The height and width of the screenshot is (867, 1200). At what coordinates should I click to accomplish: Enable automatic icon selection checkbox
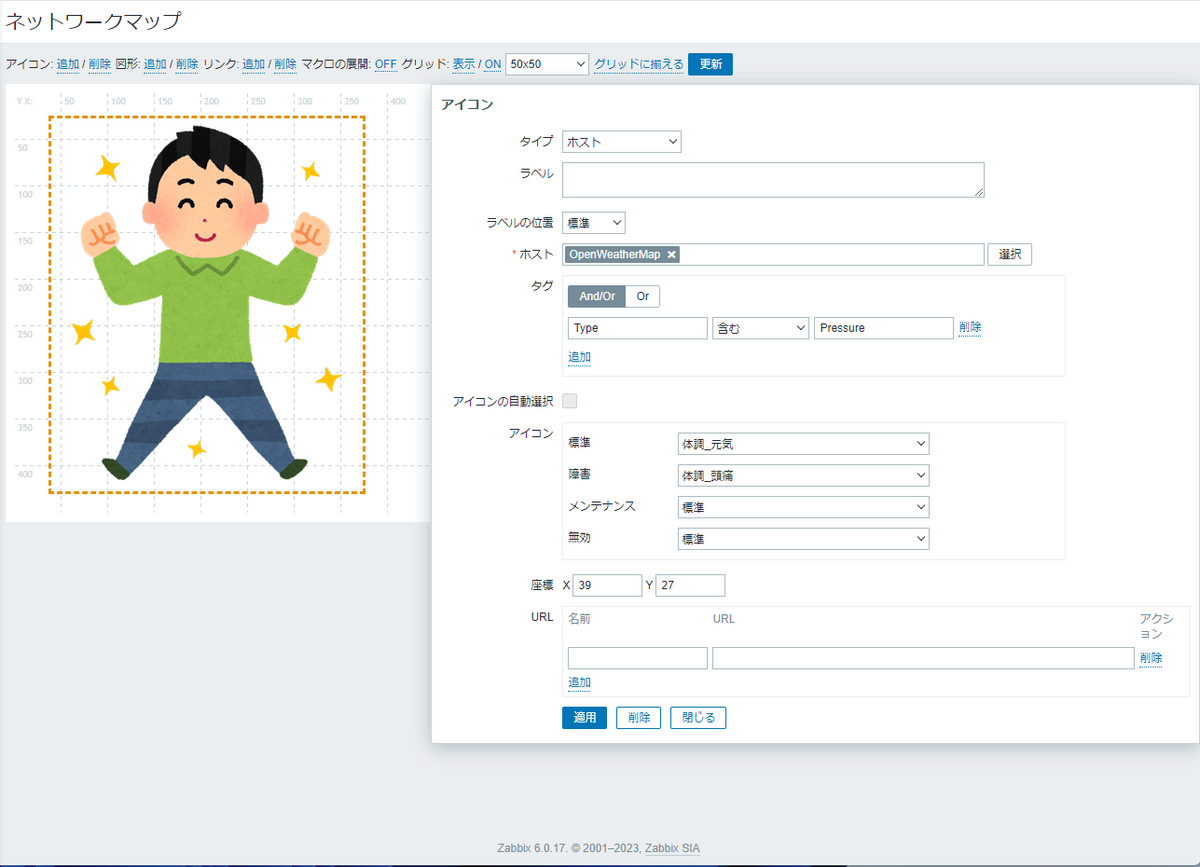pyautogui.click(x=570, y=401)
